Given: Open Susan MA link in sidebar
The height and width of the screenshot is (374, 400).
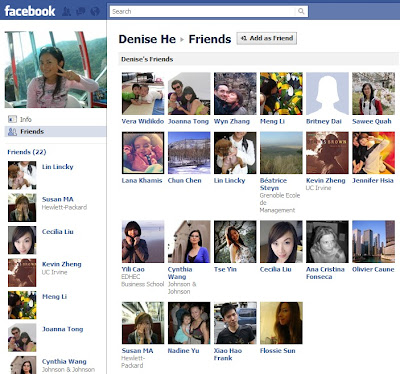Looking at the screenshot, I should [x=58, y=199].
